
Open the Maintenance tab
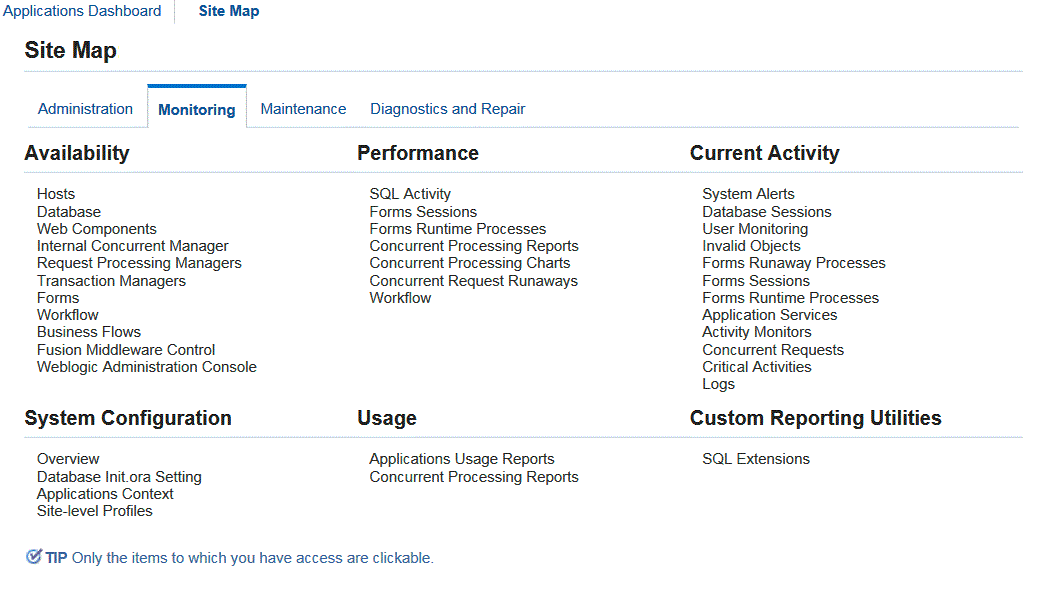pos(303,109)
